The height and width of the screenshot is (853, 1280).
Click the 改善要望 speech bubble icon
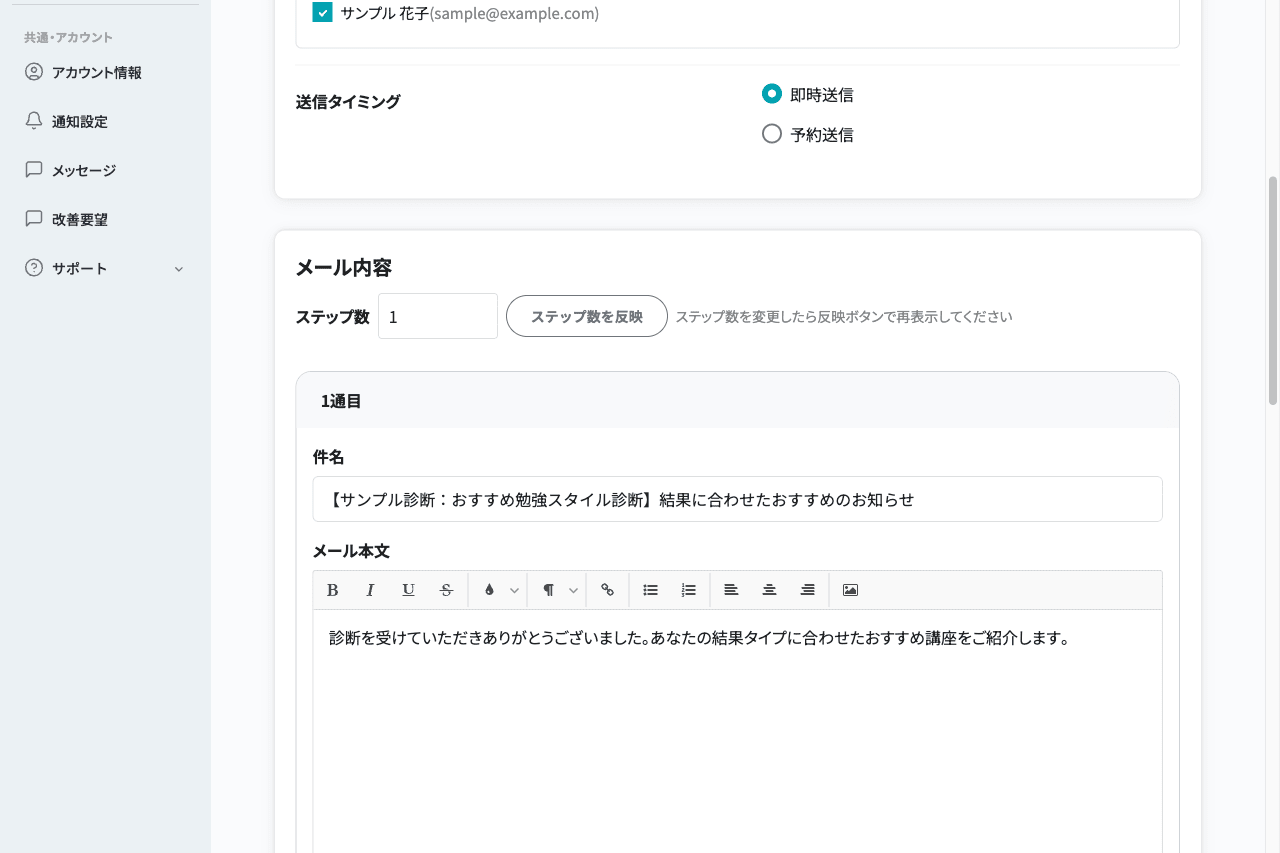click(x=34, y=219)
